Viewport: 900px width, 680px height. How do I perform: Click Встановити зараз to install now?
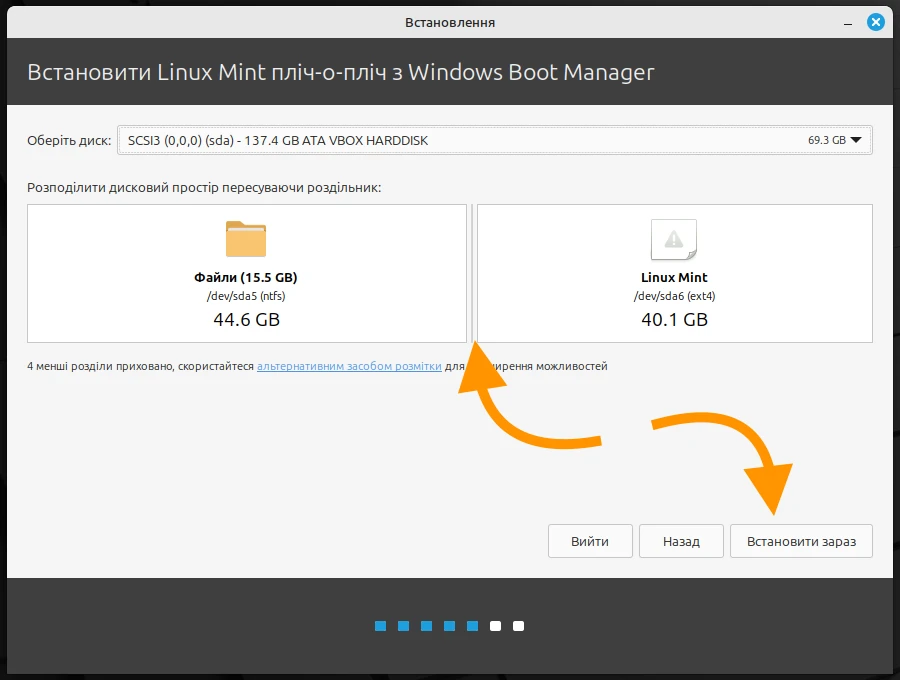801,541
